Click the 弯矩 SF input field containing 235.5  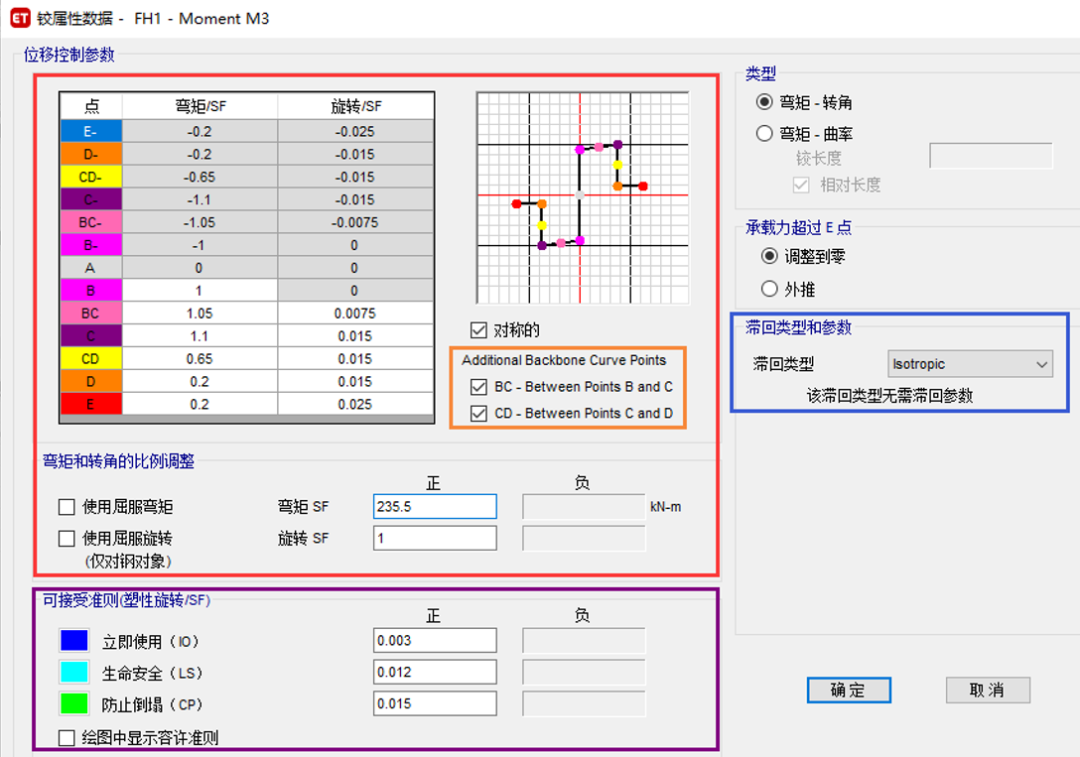point(434,506)
